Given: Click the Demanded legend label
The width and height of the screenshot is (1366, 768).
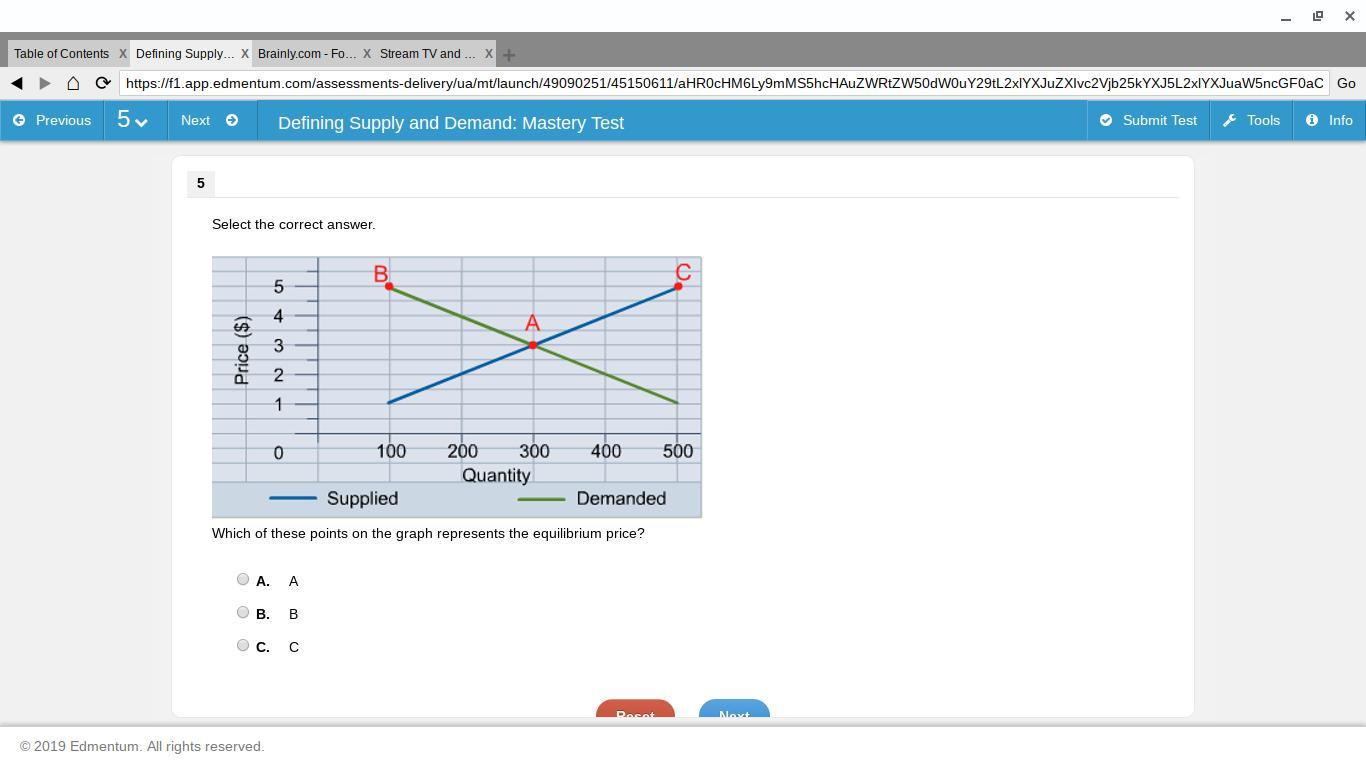Looking at the screenshot, I should 621,498.
